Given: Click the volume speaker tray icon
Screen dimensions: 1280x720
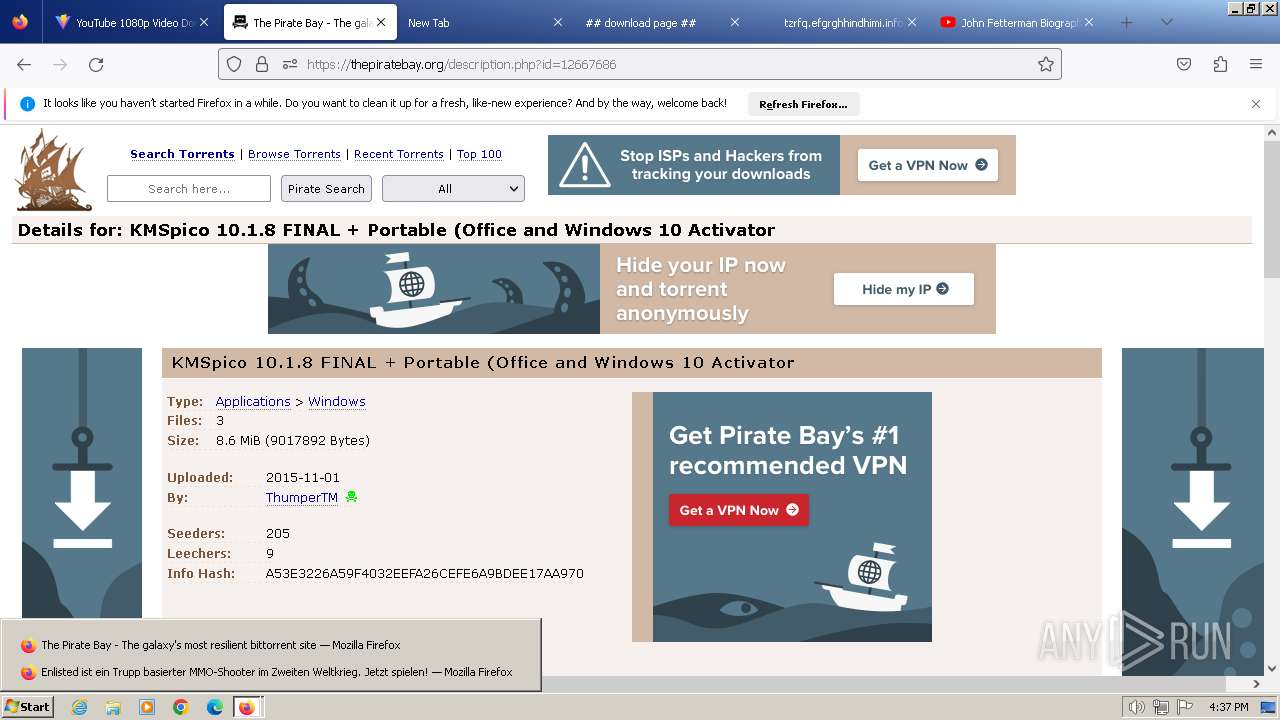Looking at the screenshot, I should 1137,707.
